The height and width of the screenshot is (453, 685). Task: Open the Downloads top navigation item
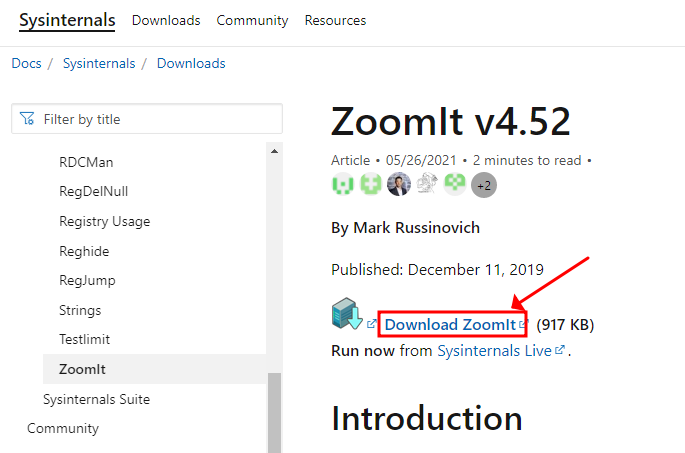coord(166,21)
